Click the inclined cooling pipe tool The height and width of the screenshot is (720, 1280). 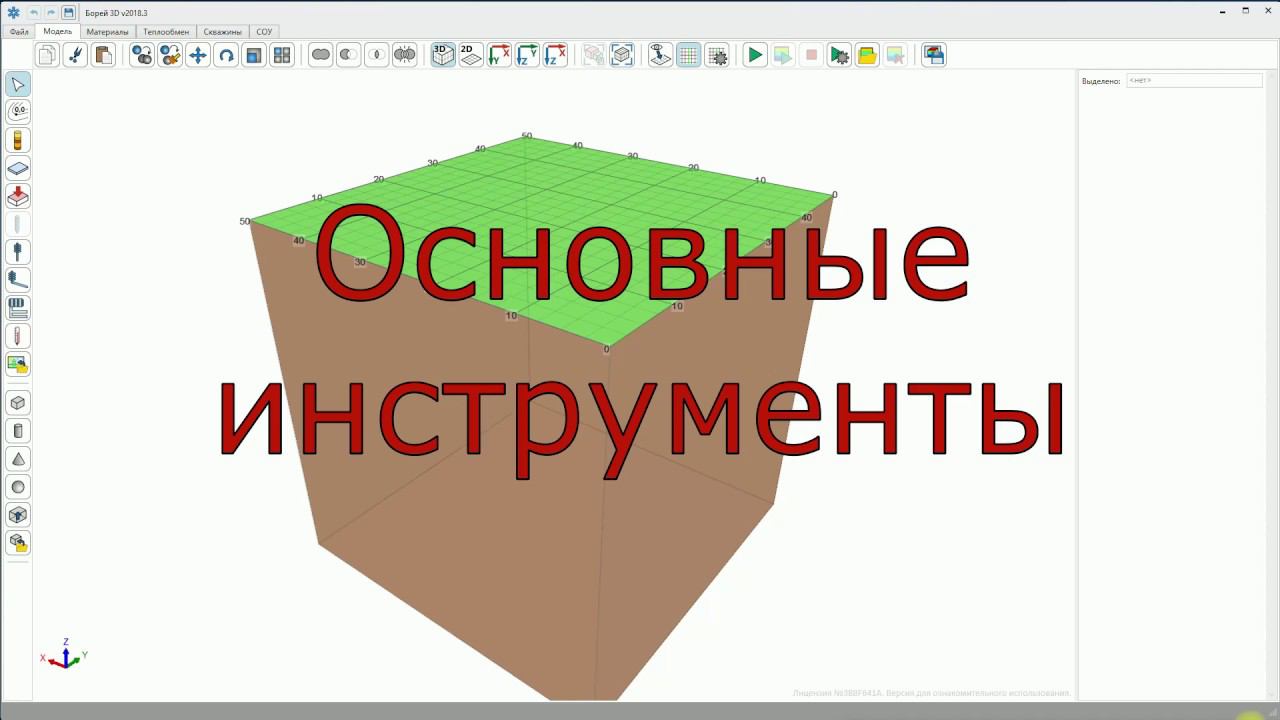click(18, 280)
